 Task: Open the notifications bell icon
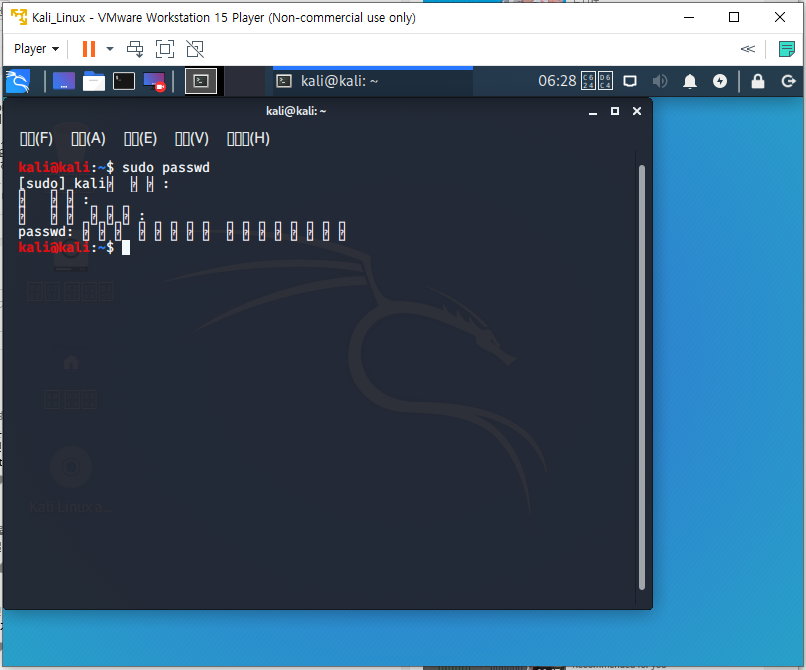coord(690,81)
